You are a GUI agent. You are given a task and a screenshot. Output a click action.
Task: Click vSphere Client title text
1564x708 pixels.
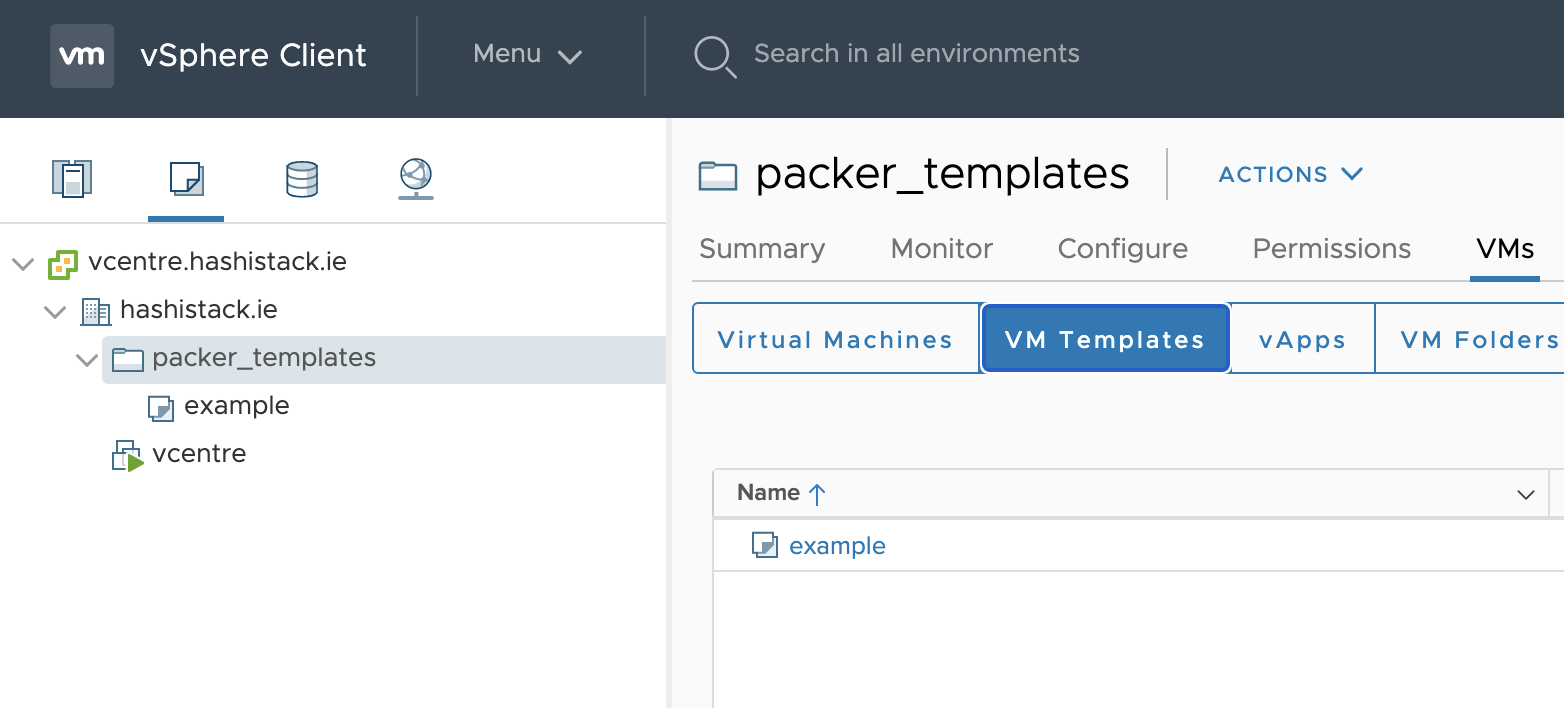pos(254,55)
